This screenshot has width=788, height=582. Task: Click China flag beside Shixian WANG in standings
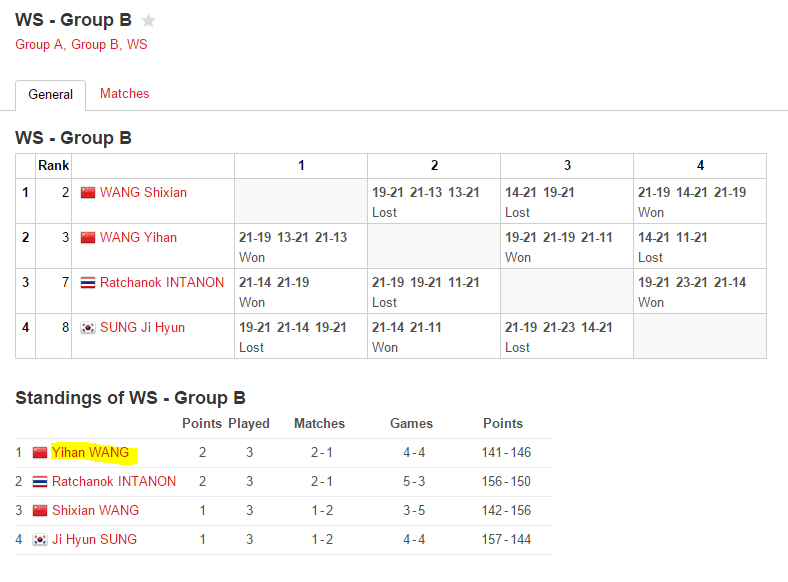40,510
